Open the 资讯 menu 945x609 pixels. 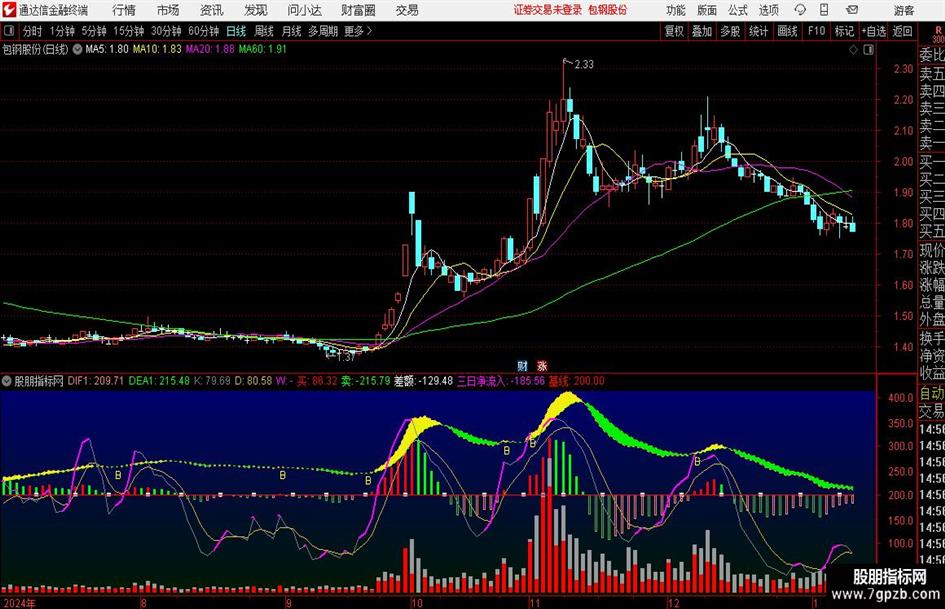pos(212,10)
